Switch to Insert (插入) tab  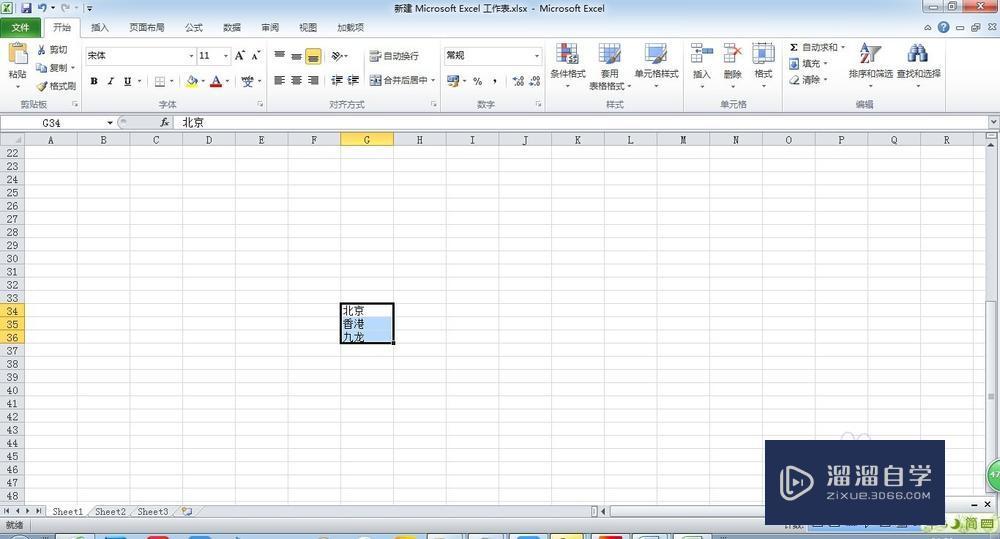click(100, 27)
